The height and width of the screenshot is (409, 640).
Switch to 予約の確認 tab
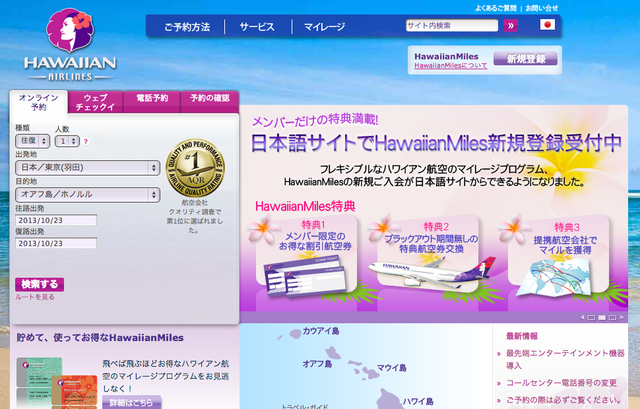(x=210, y=101)
